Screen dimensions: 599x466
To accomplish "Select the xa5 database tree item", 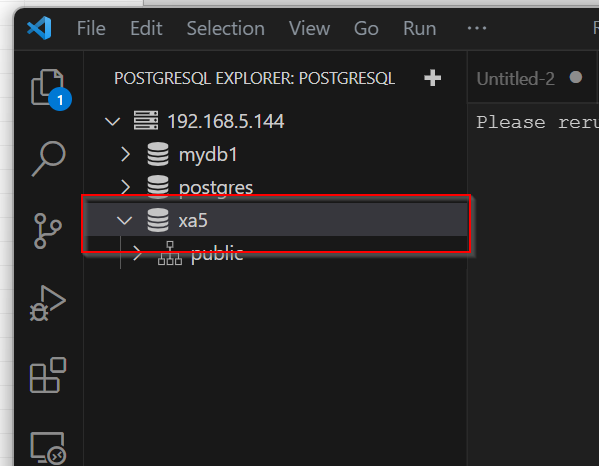I will [276, 220].
